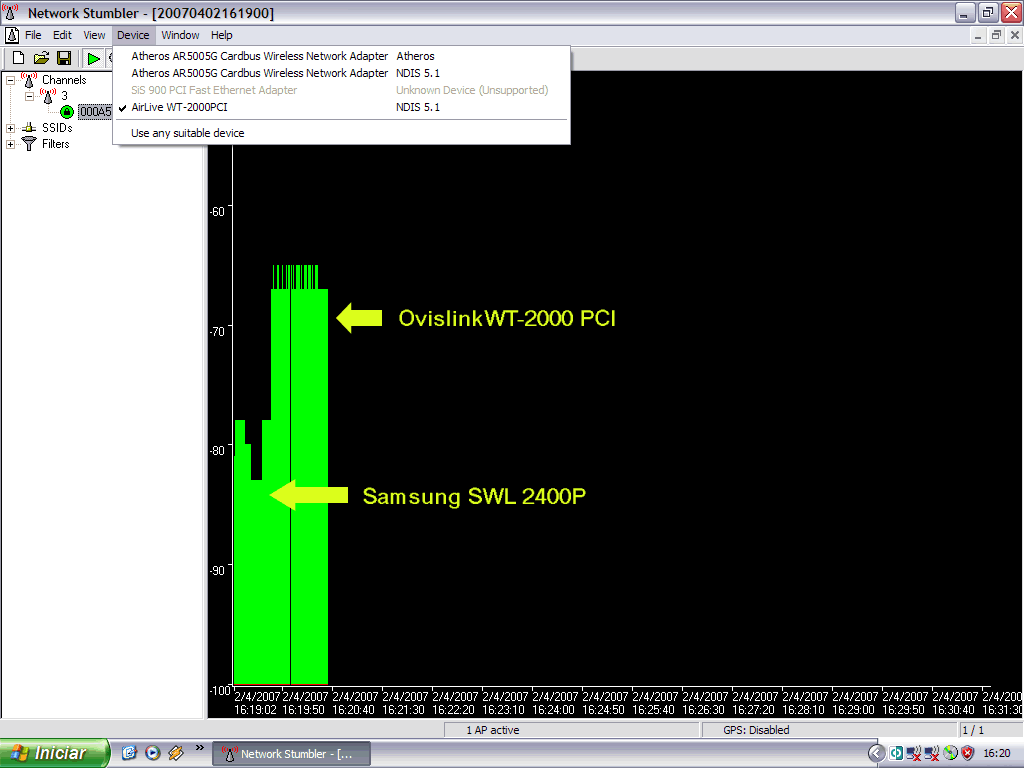The image size is (1024, 768).
Task: Click the Network Stumbler title bar icon
Action: 10,12
